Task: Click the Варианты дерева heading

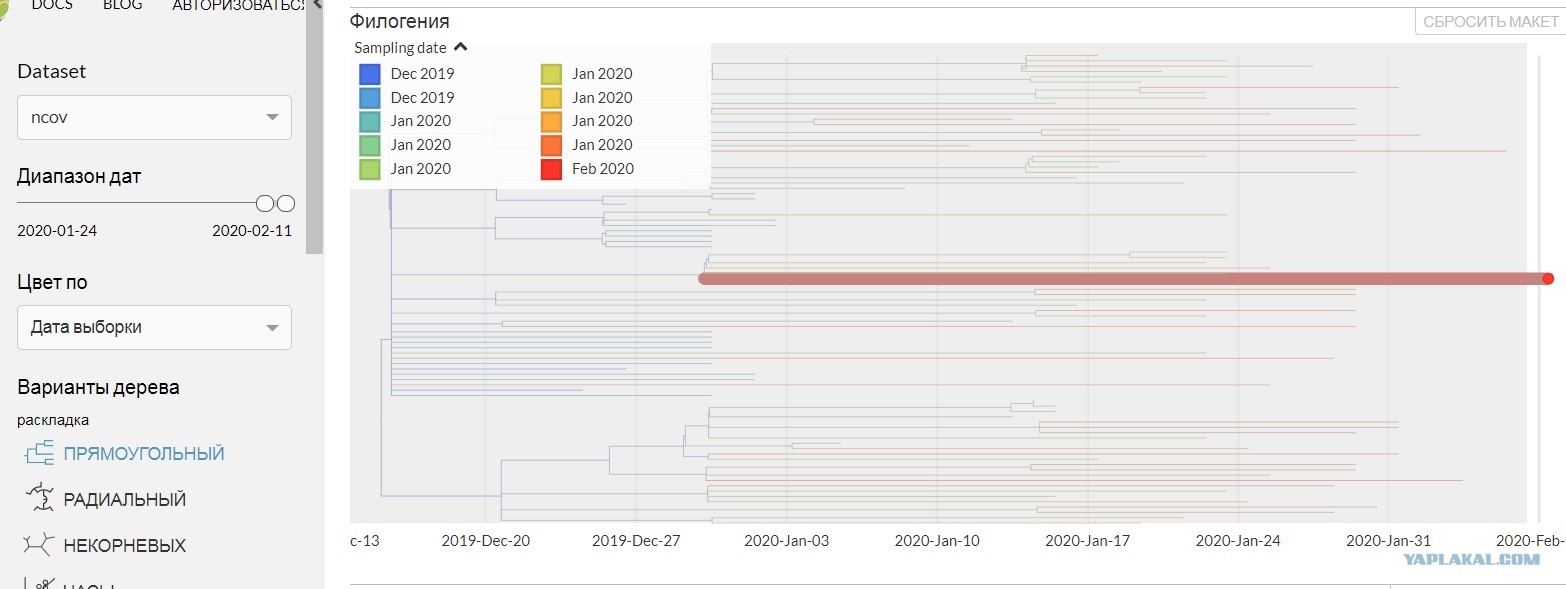Action: pyautogui.click(x=98, y=388)
